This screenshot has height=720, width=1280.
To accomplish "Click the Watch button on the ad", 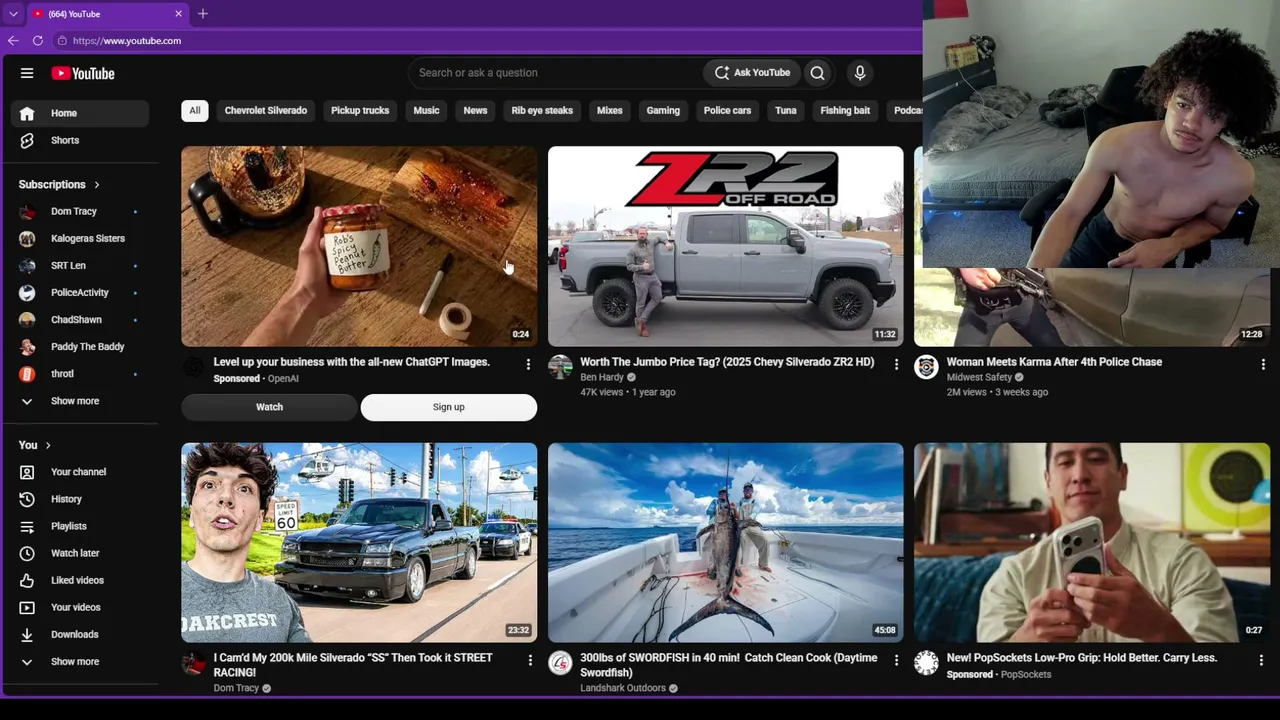I will pos(269,407).
